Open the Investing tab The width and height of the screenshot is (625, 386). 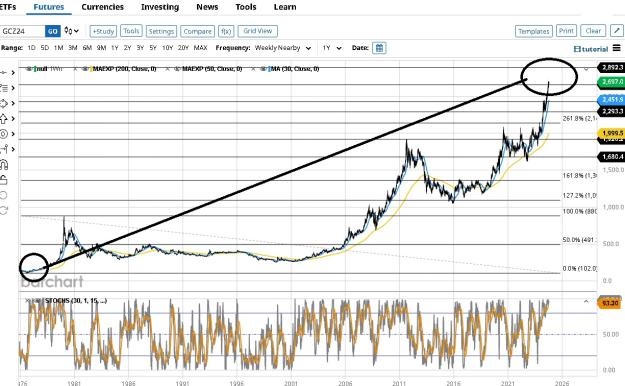click(x=160, y=7)
